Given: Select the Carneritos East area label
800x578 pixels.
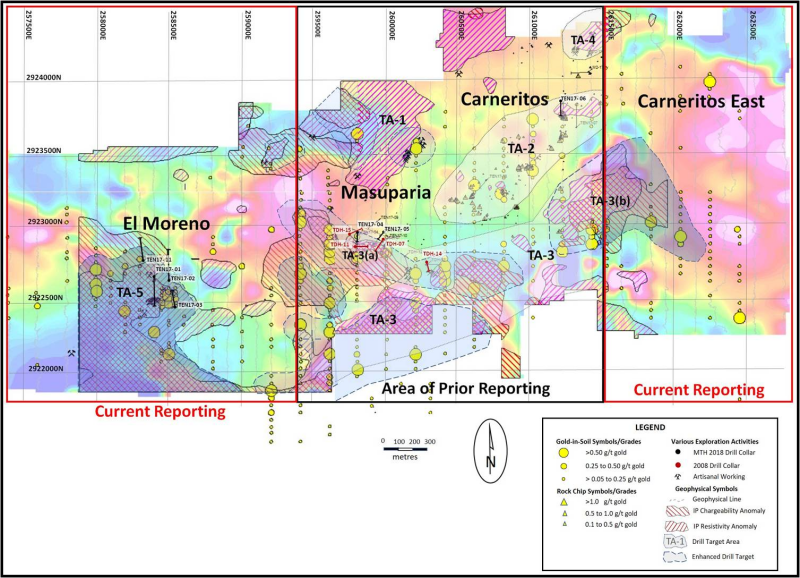Looking at the screenshot, I should [700, 102].
